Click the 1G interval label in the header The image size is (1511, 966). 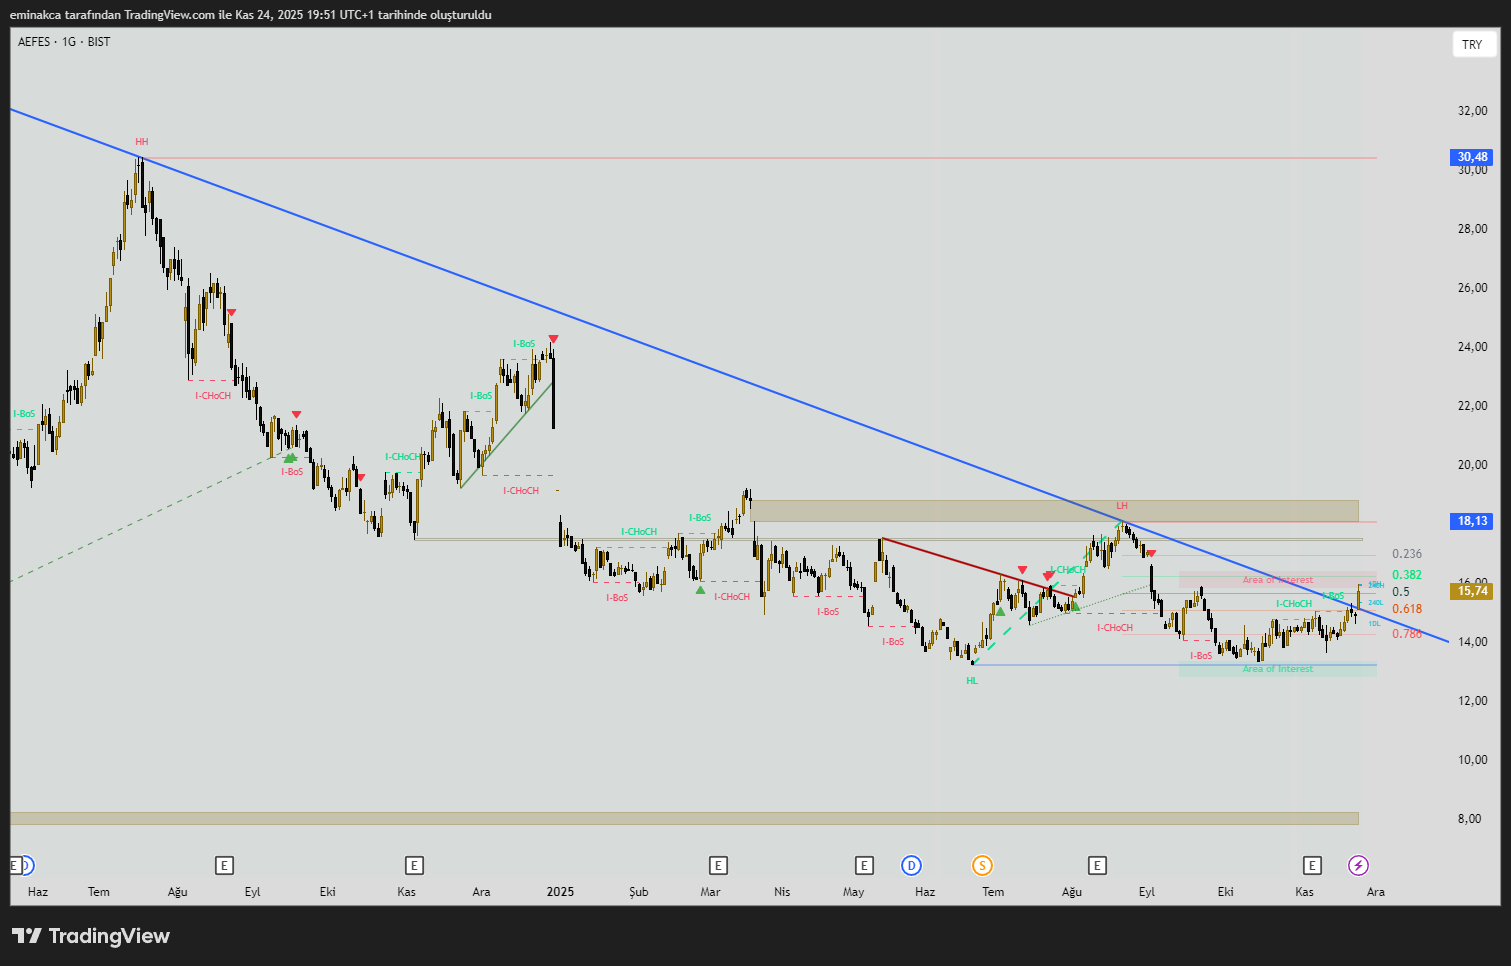69,42
